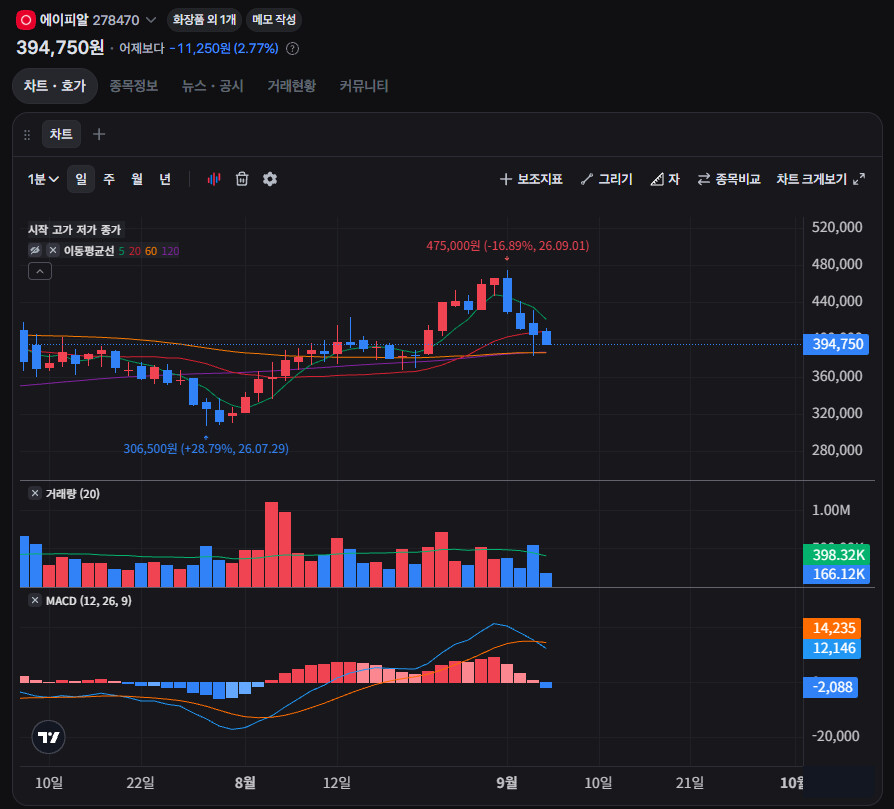This screenshot has height=809, width=894.
Task: Collapse the indicator legend with chevron up
Action: (40, 271)
